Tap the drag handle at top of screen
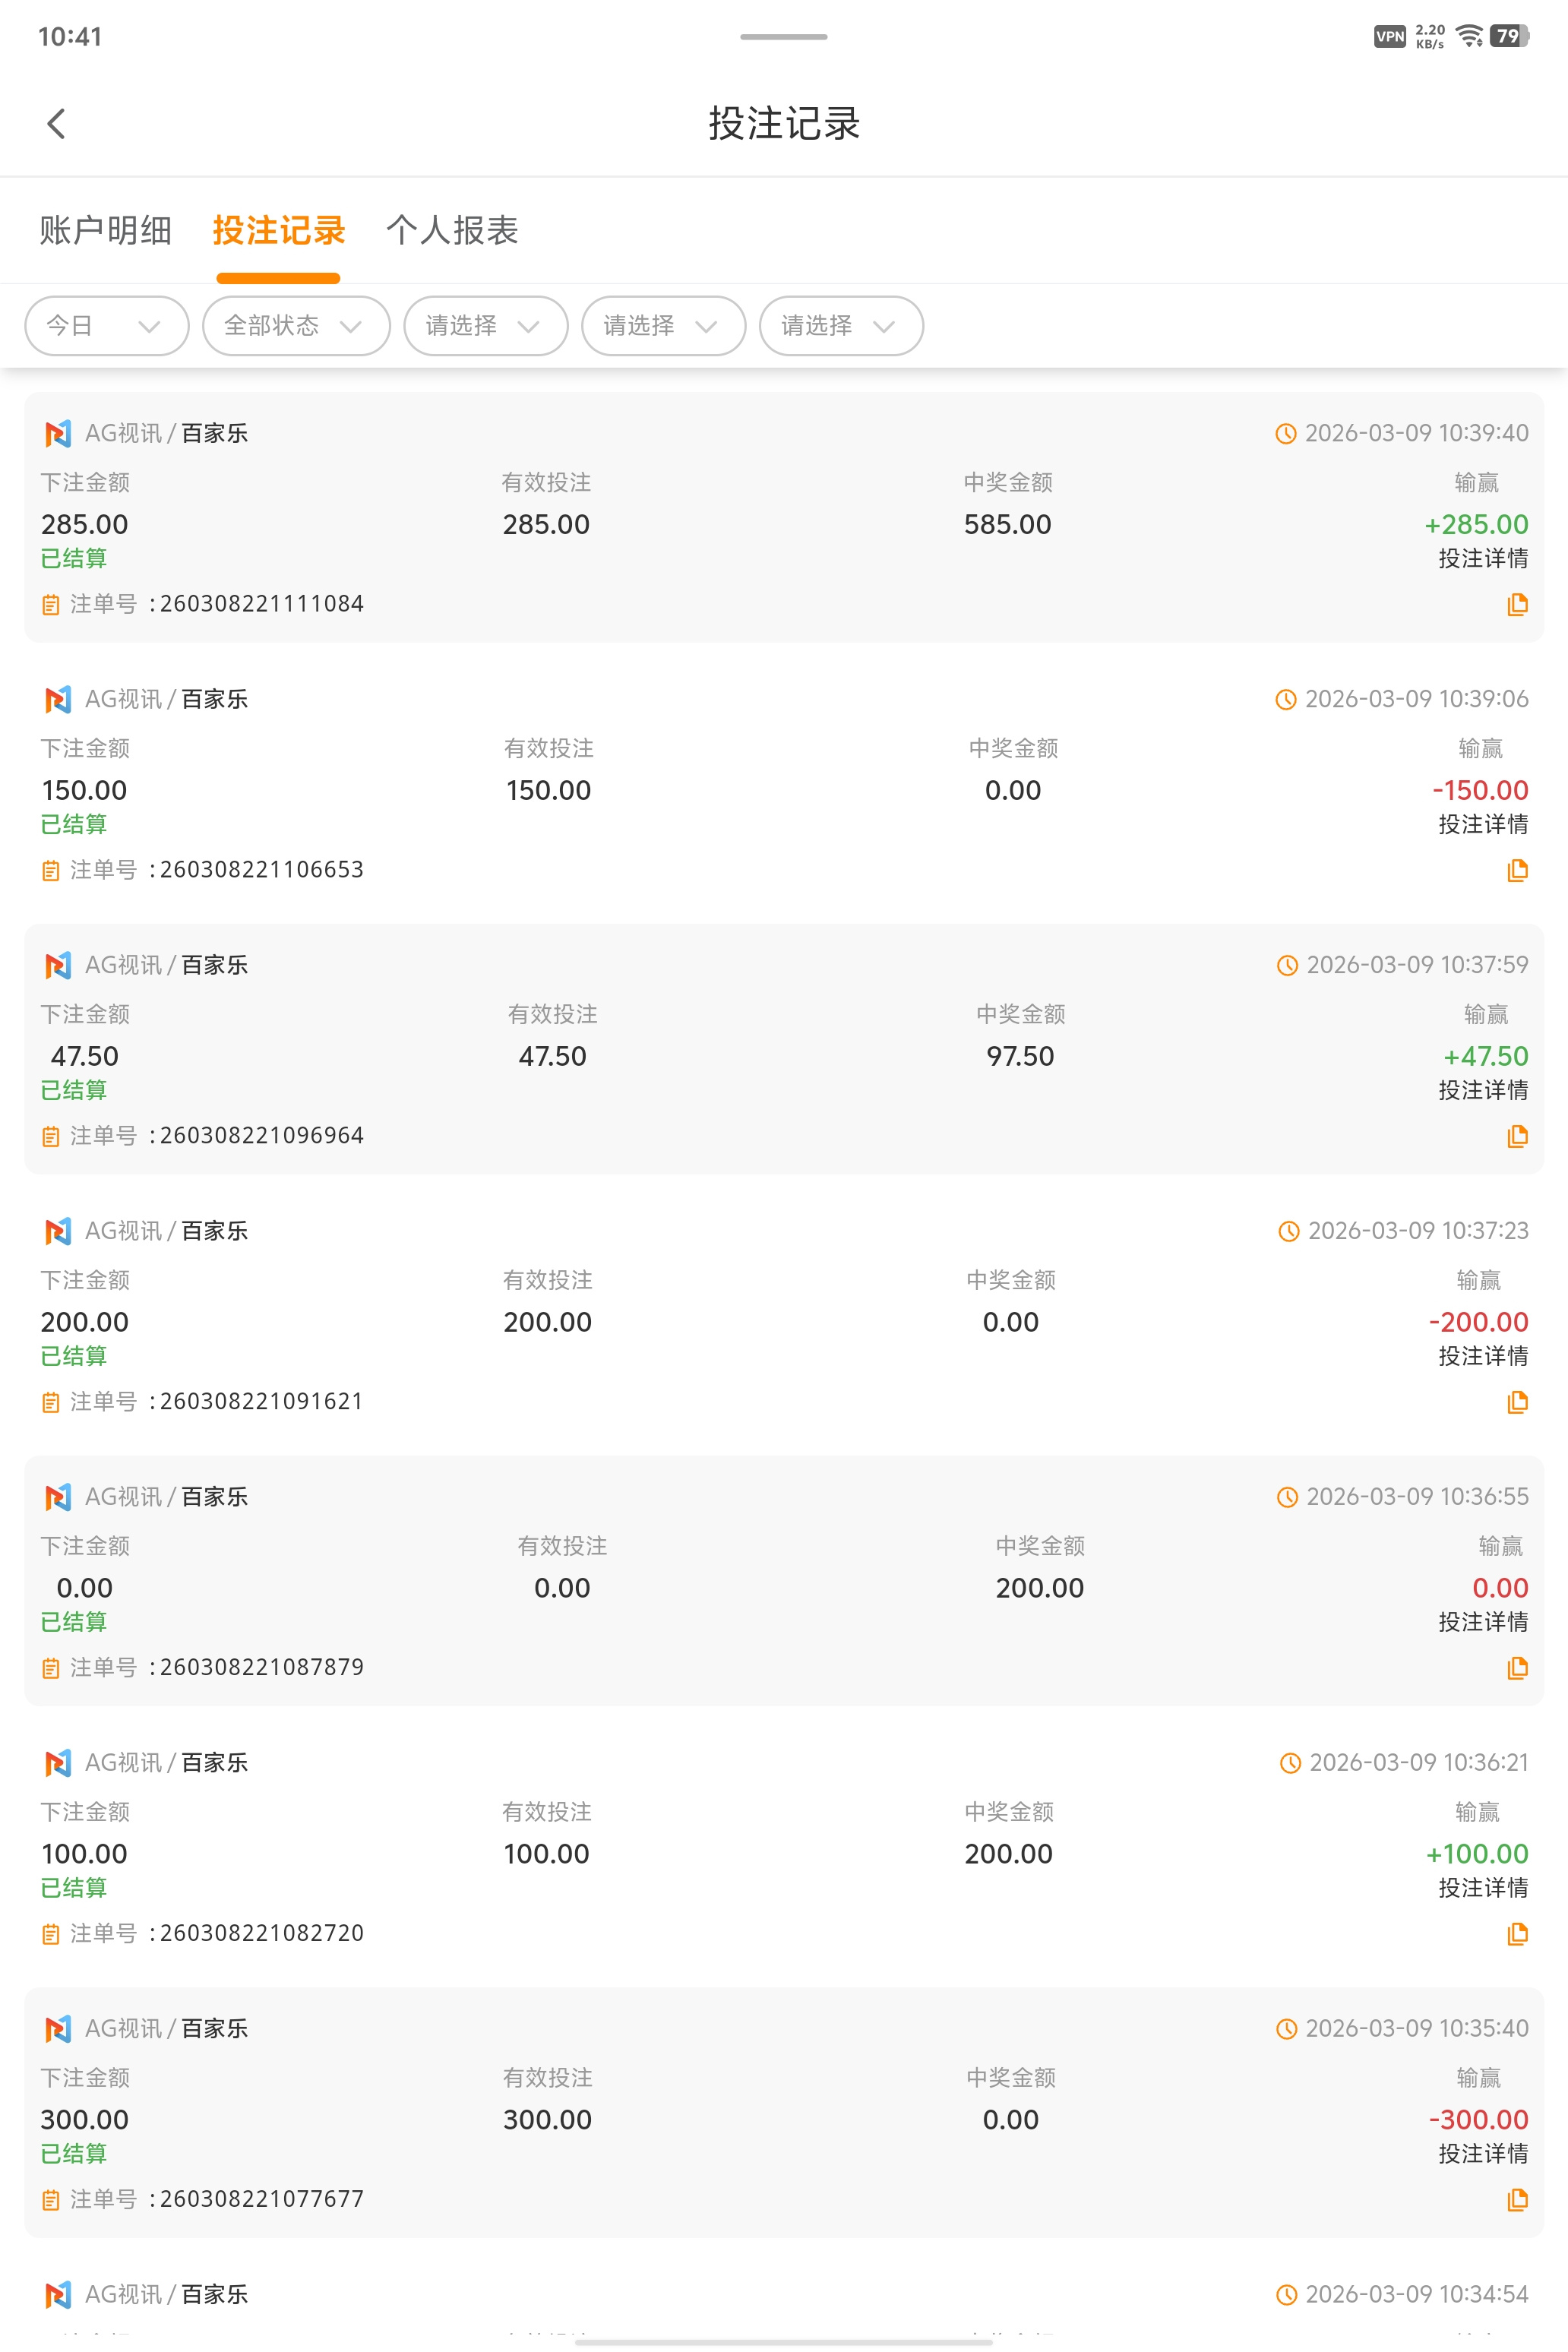Image resolution: width=1568 pixels, height=2352 pixels. (x=783, y=37)
